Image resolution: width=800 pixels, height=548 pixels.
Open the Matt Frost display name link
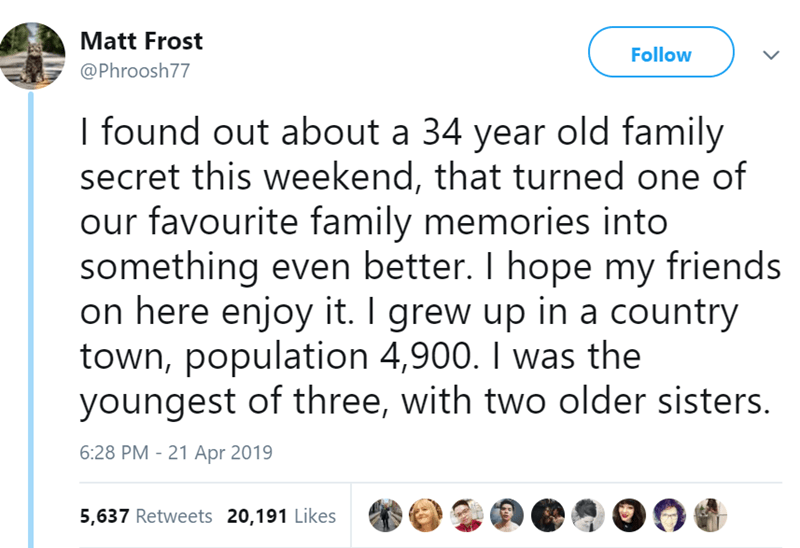(140, 41)
